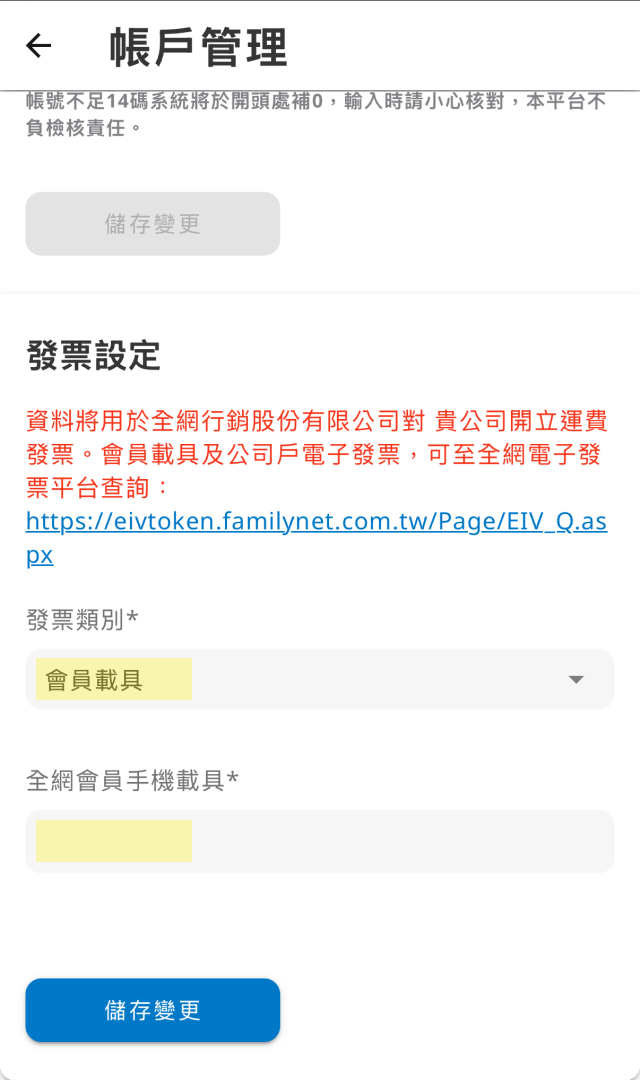Viewport: 640px width, 1080px height.
Task: Select the 會員載具 combo box
Action: (x=320, y=679)
